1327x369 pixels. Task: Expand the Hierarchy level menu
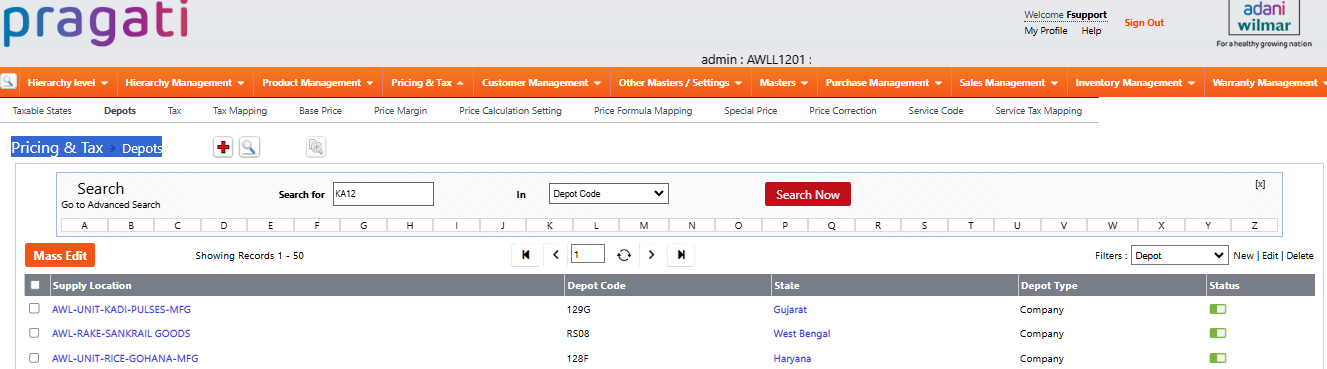[x=69, y=82]
